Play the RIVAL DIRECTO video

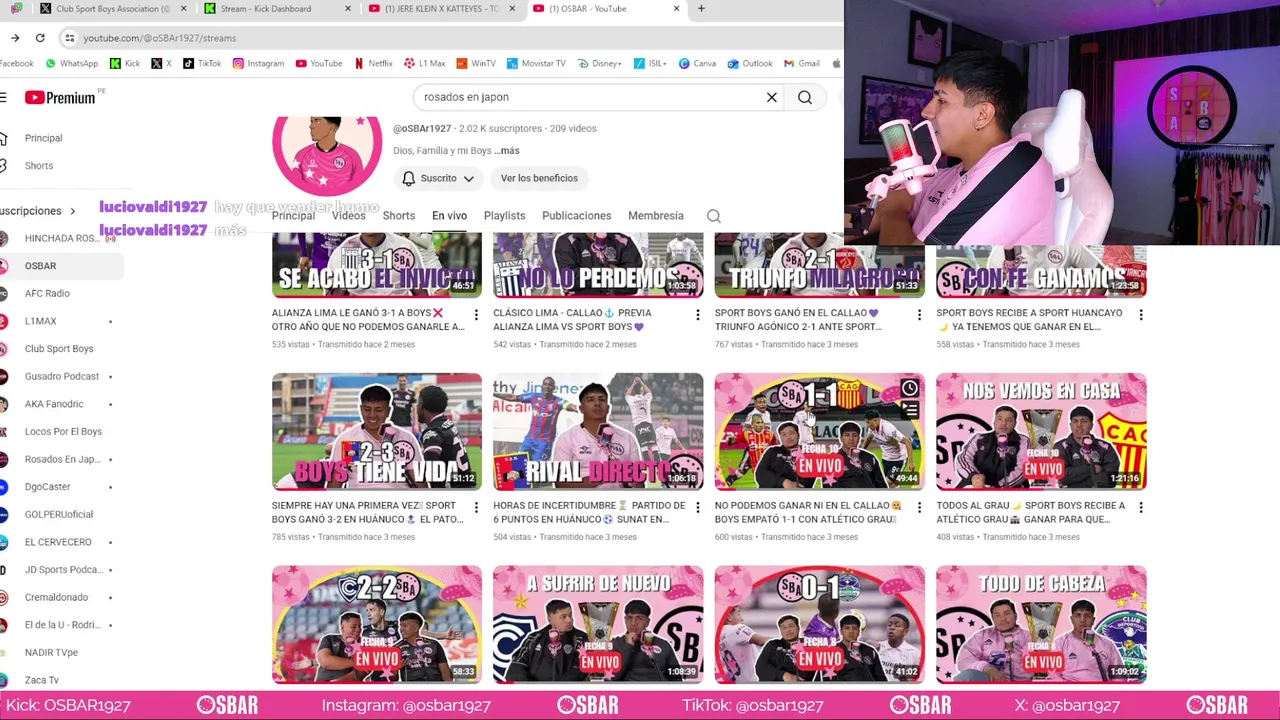coord(598,432)
